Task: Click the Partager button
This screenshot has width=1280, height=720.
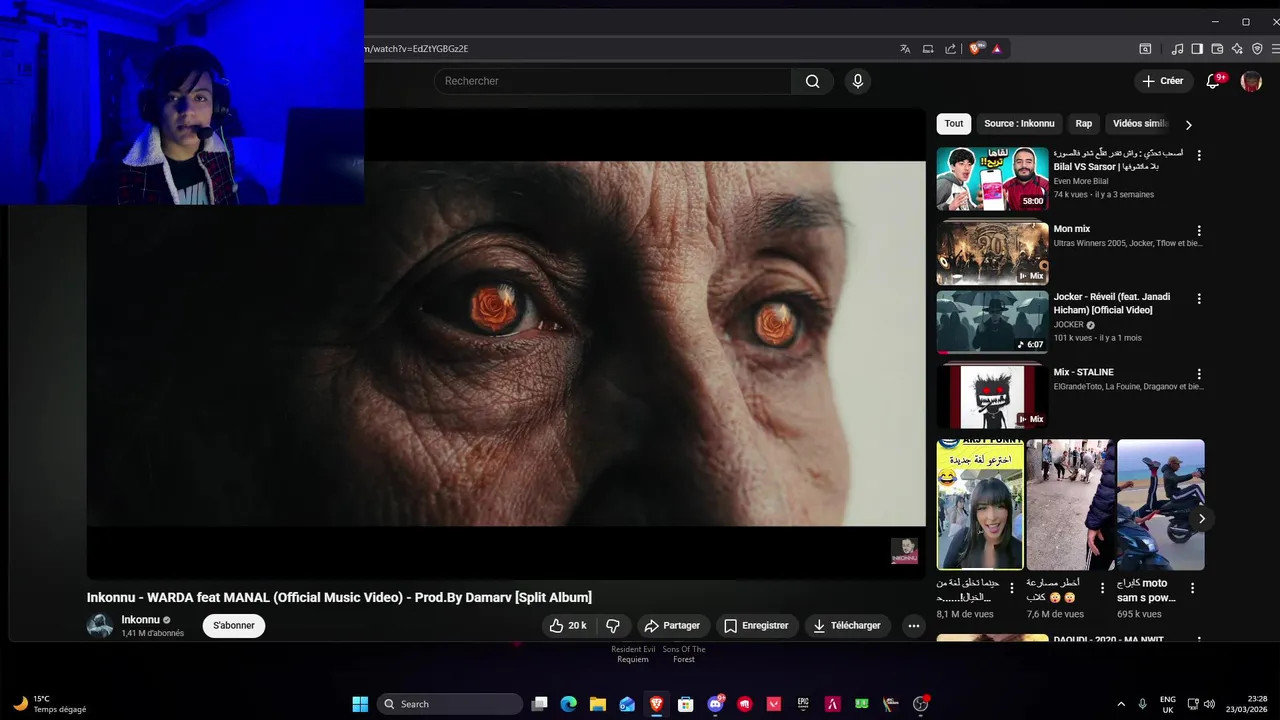Action: 673,626
